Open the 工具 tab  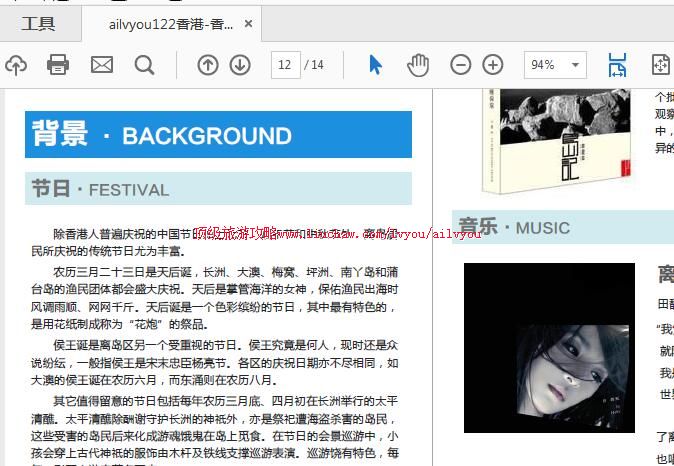click(x=39, y=24)
